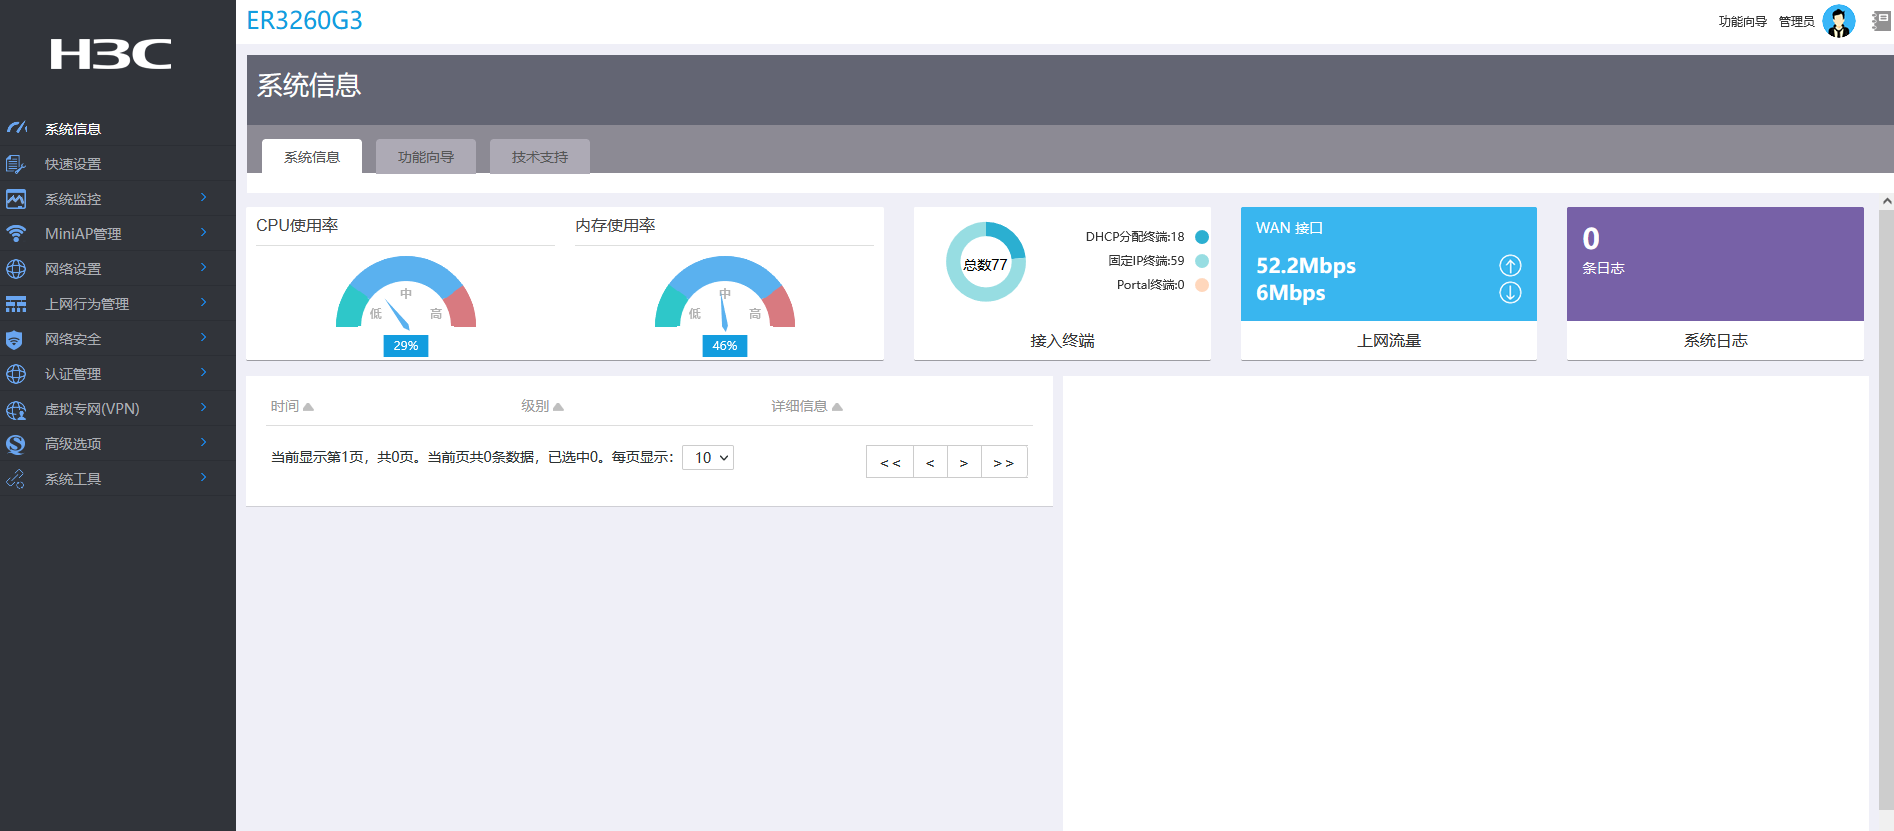Go to the previous log page
Image resolution: width=1894 pixels, height=831 pixels.
[930, 462]
